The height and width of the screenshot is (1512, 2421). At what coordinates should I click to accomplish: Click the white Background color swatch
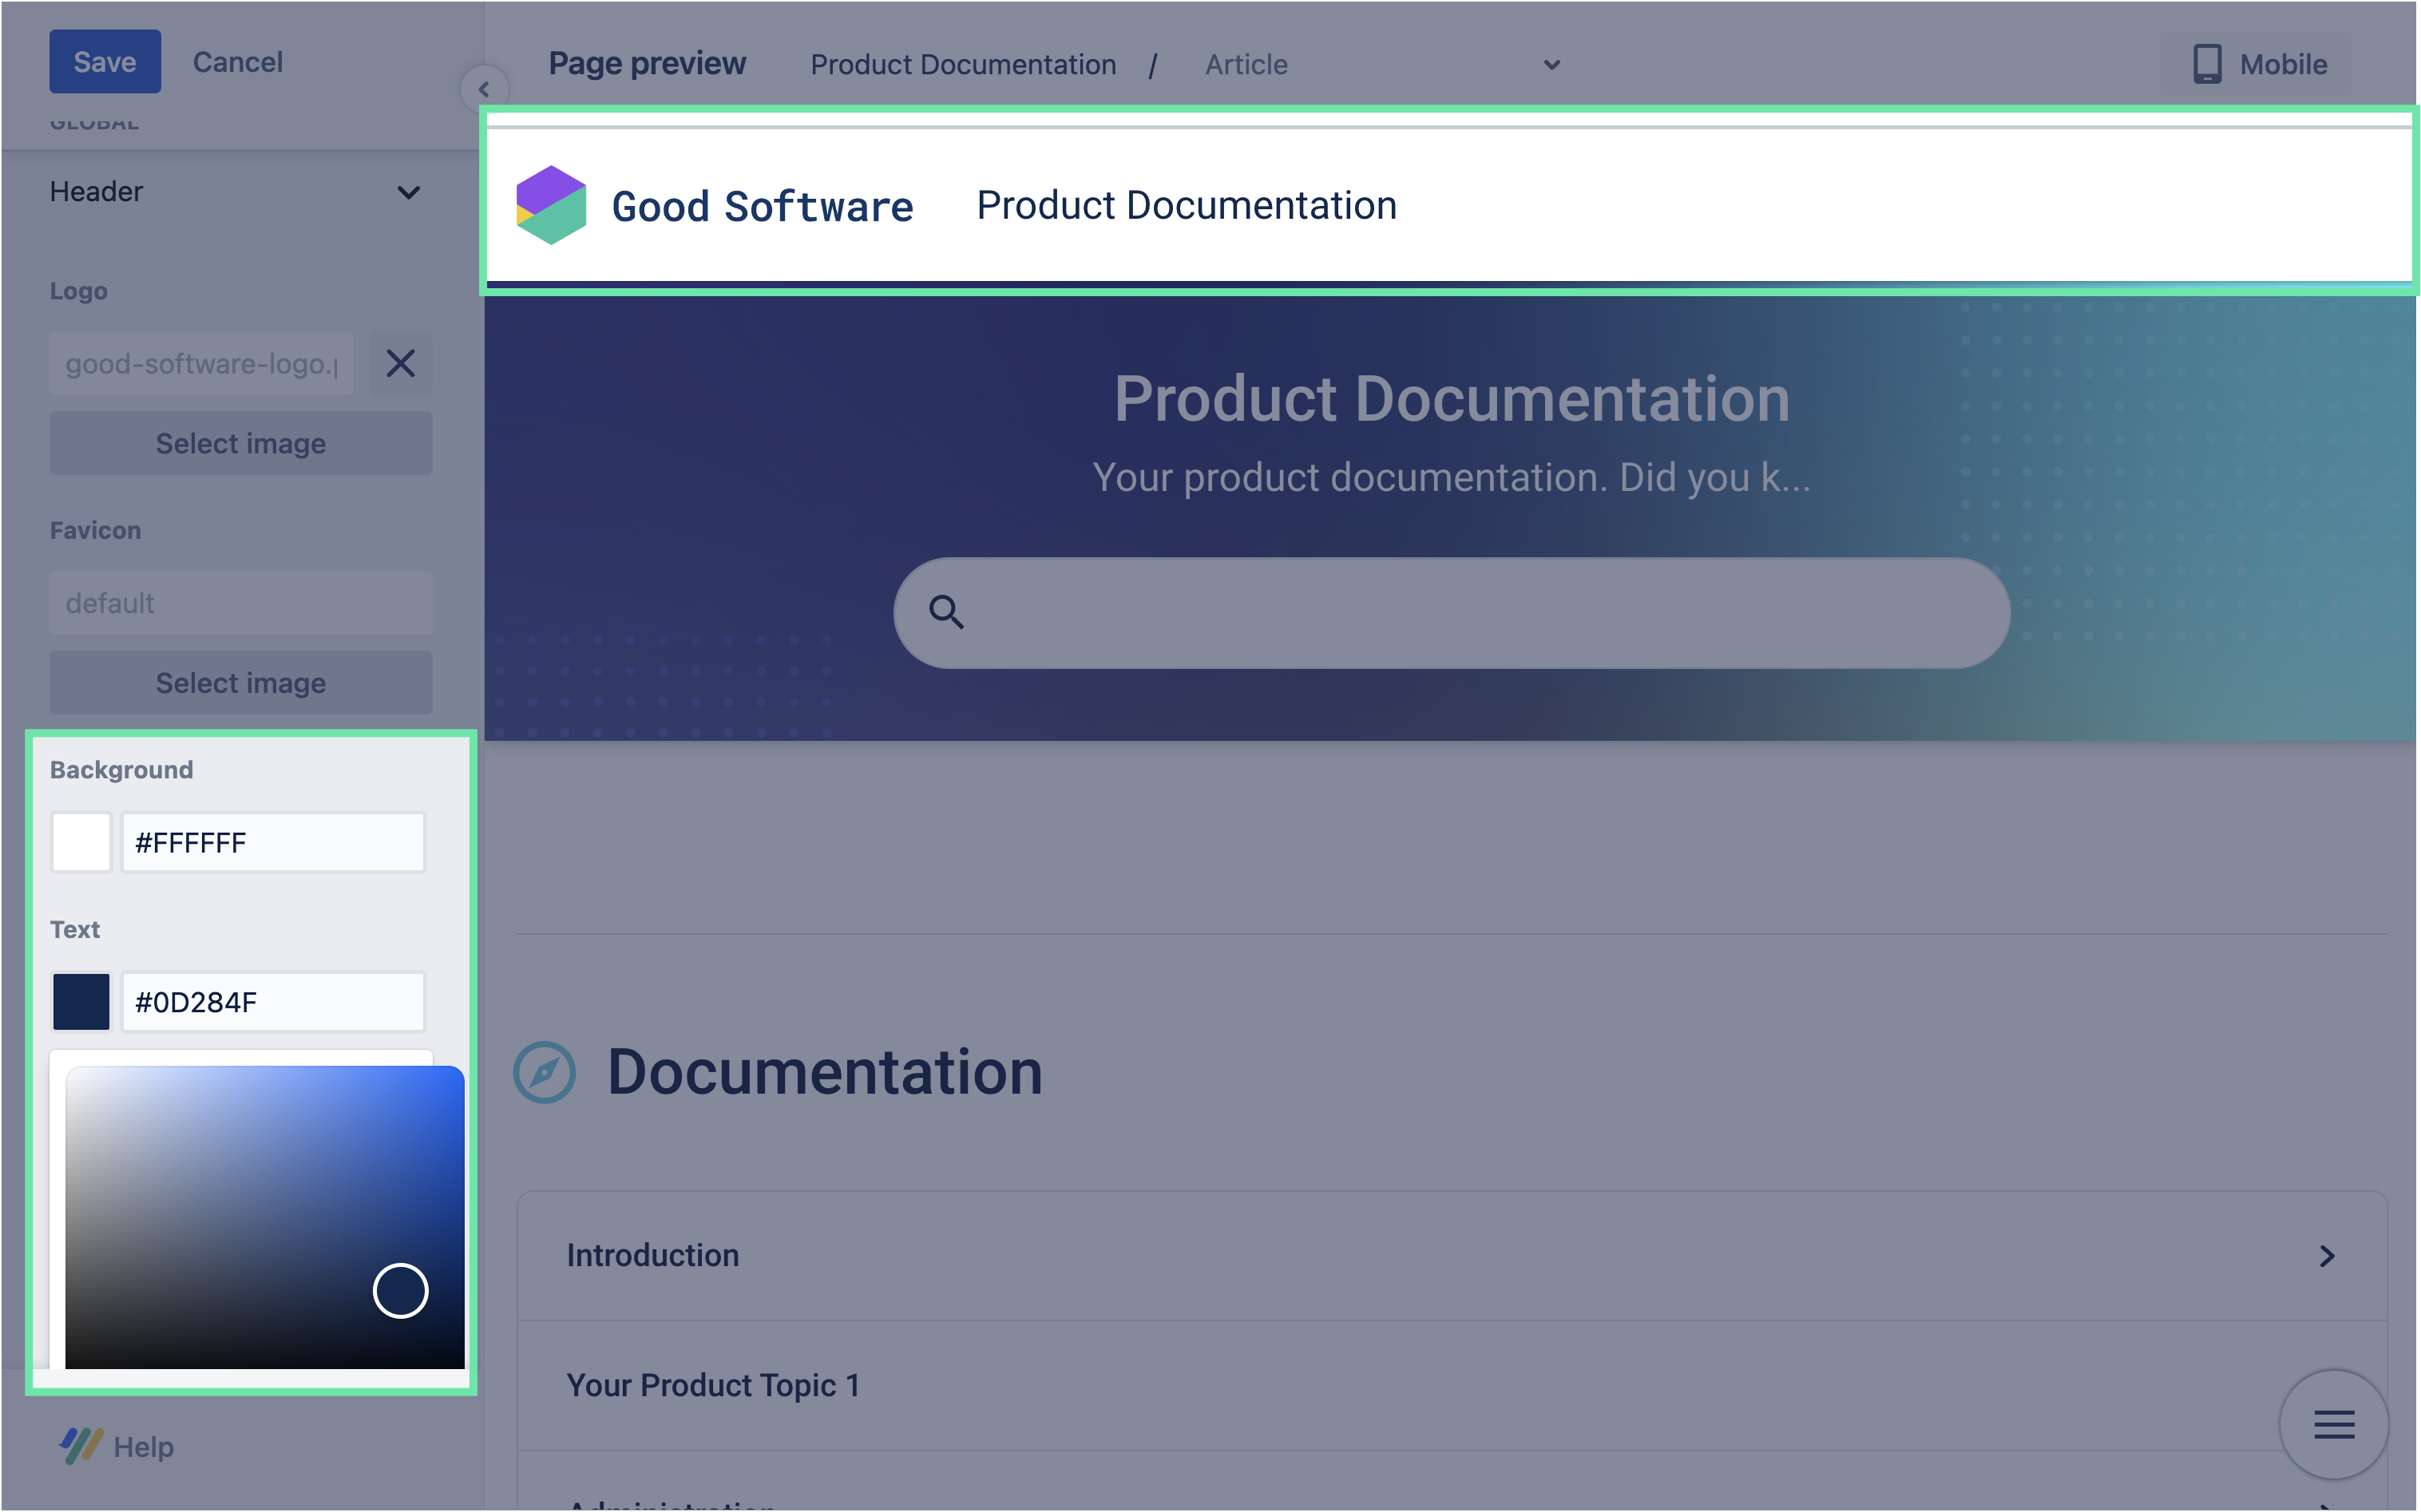tap(81, 842)
